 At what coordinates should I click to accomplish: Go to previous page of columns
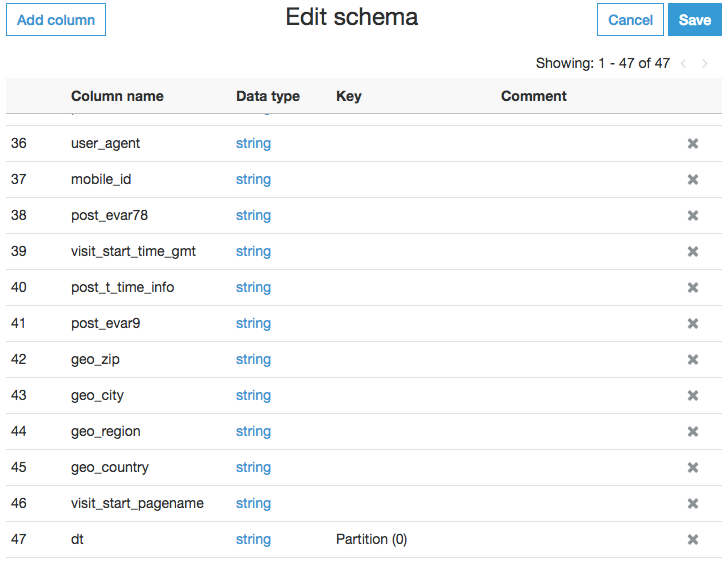[x=684, y=63]
